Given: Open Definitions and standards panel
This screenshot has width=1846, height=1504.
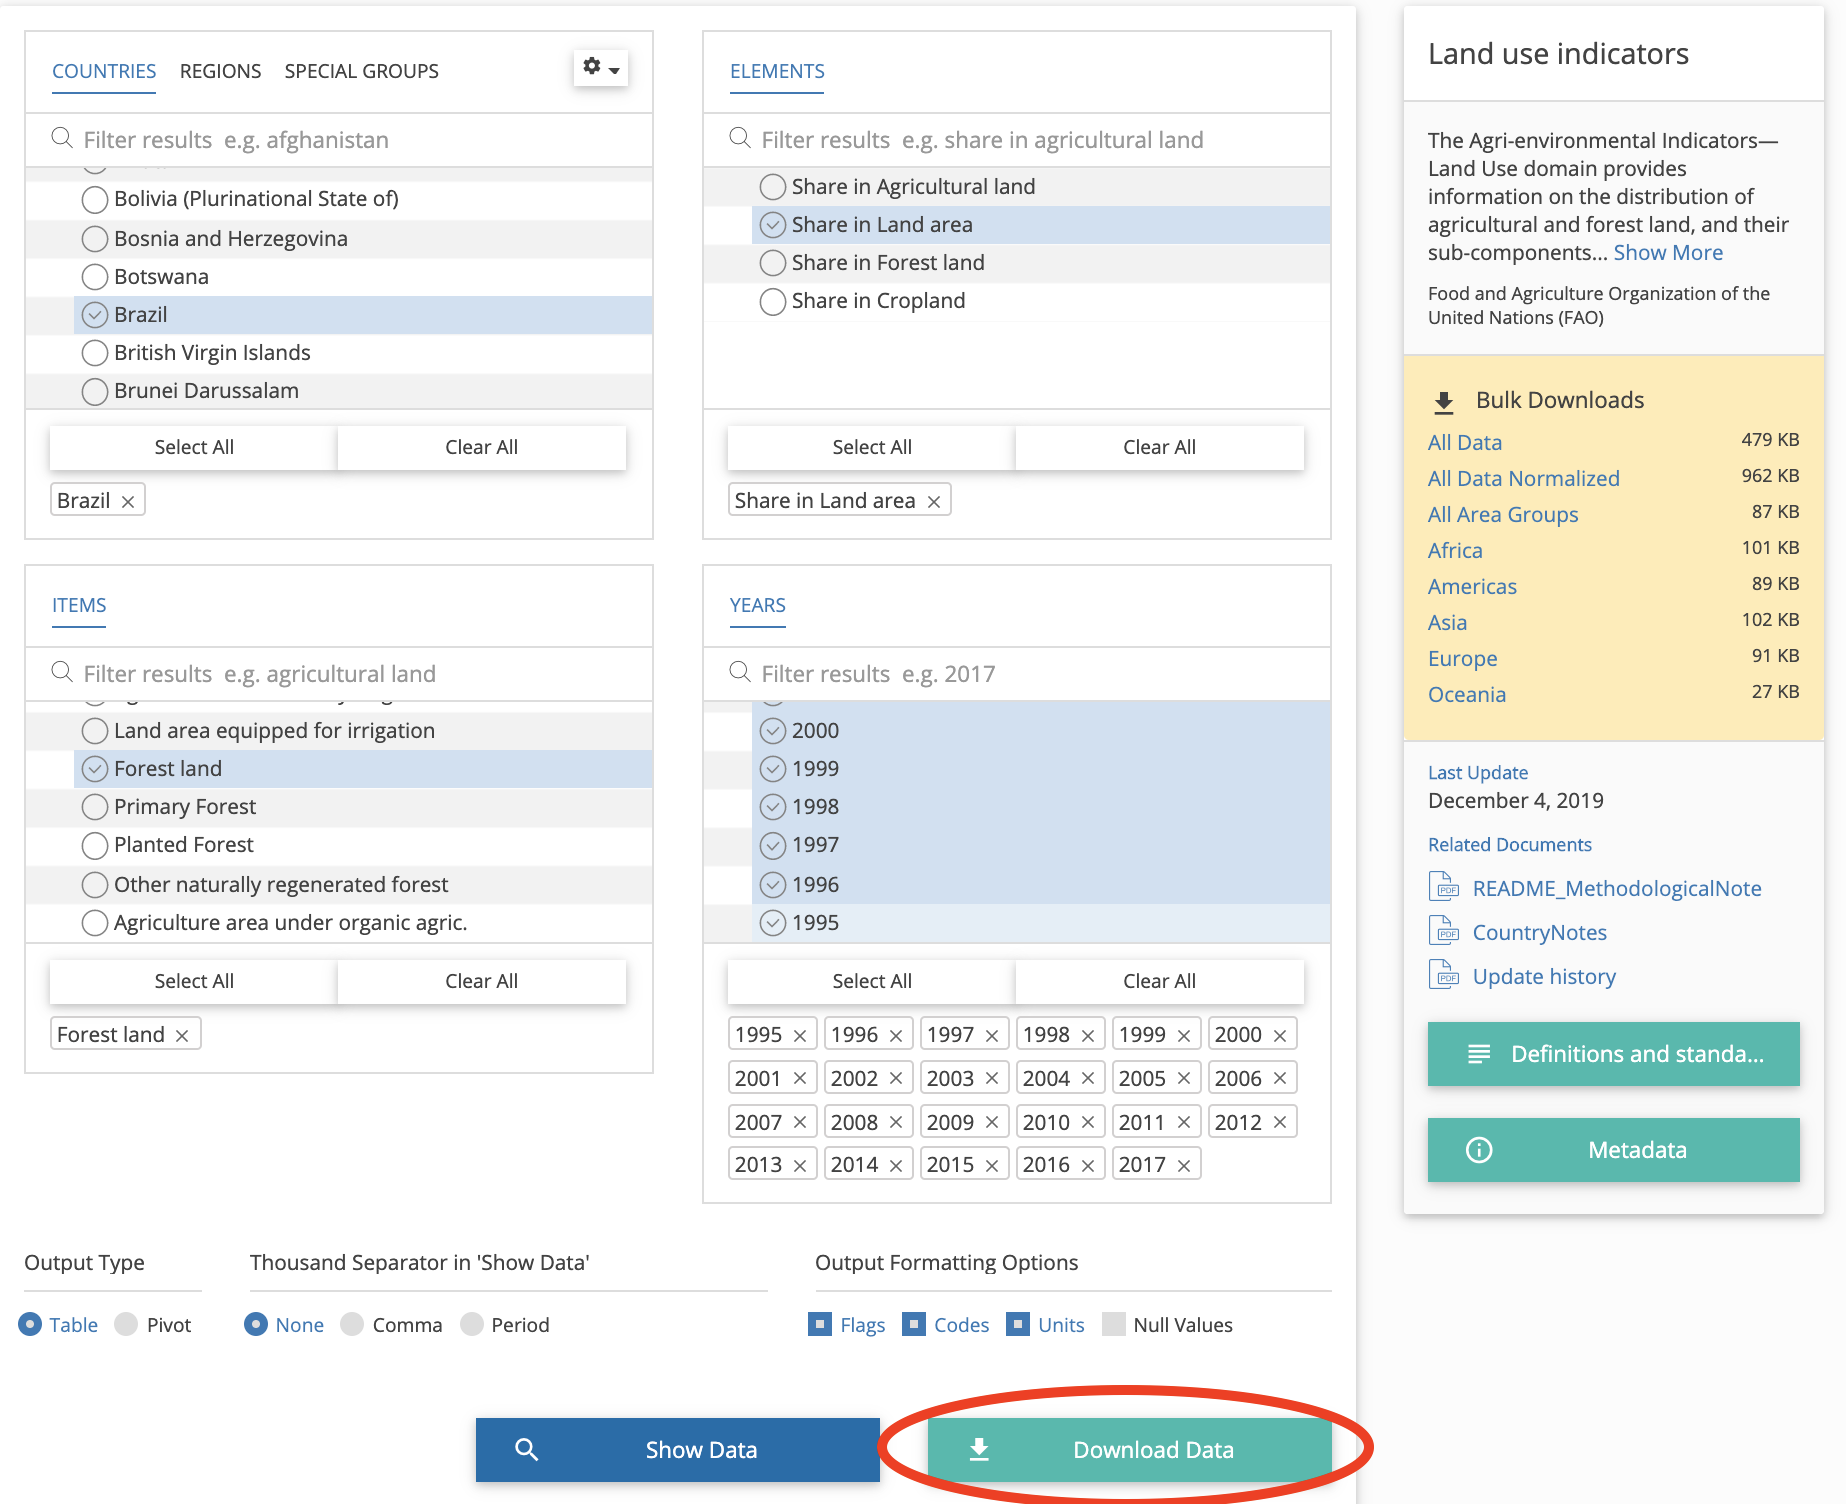Looking at the screenshot, I should [x=1613, y=1054].
